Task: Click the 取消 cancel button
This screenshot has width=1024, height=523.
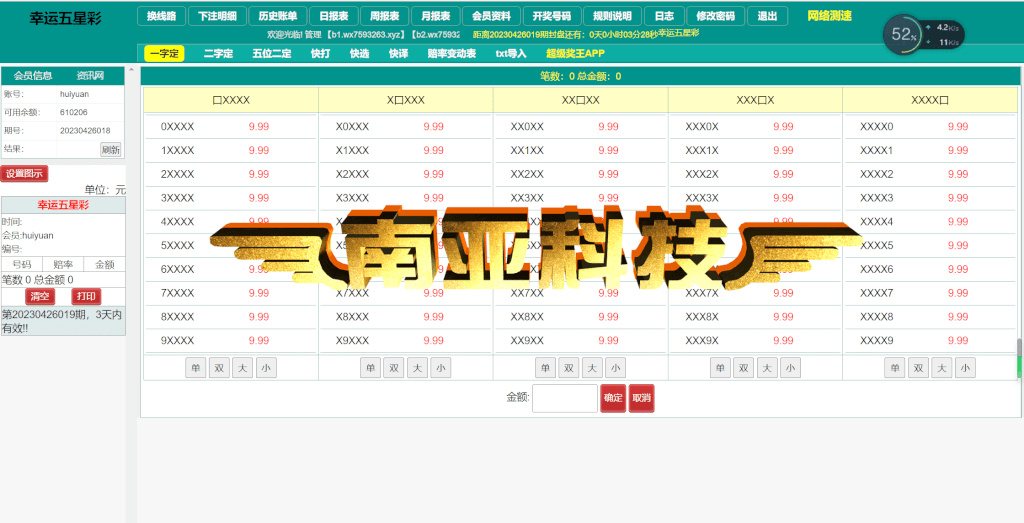Action: tap(641, 398)
